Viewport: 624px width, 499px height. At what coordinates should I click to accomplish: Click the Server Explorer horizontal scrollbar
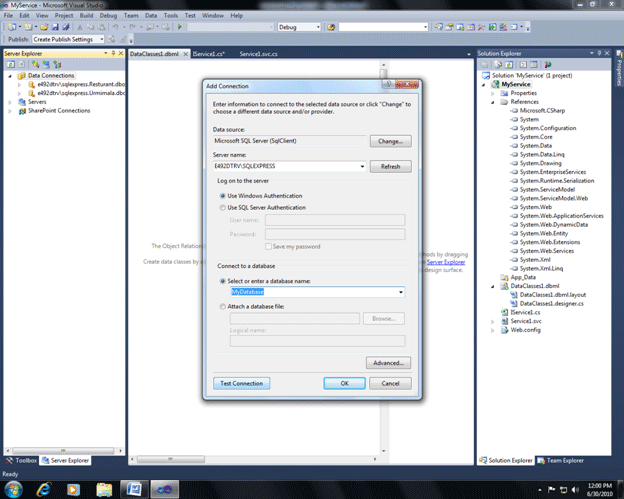[64, 450]
